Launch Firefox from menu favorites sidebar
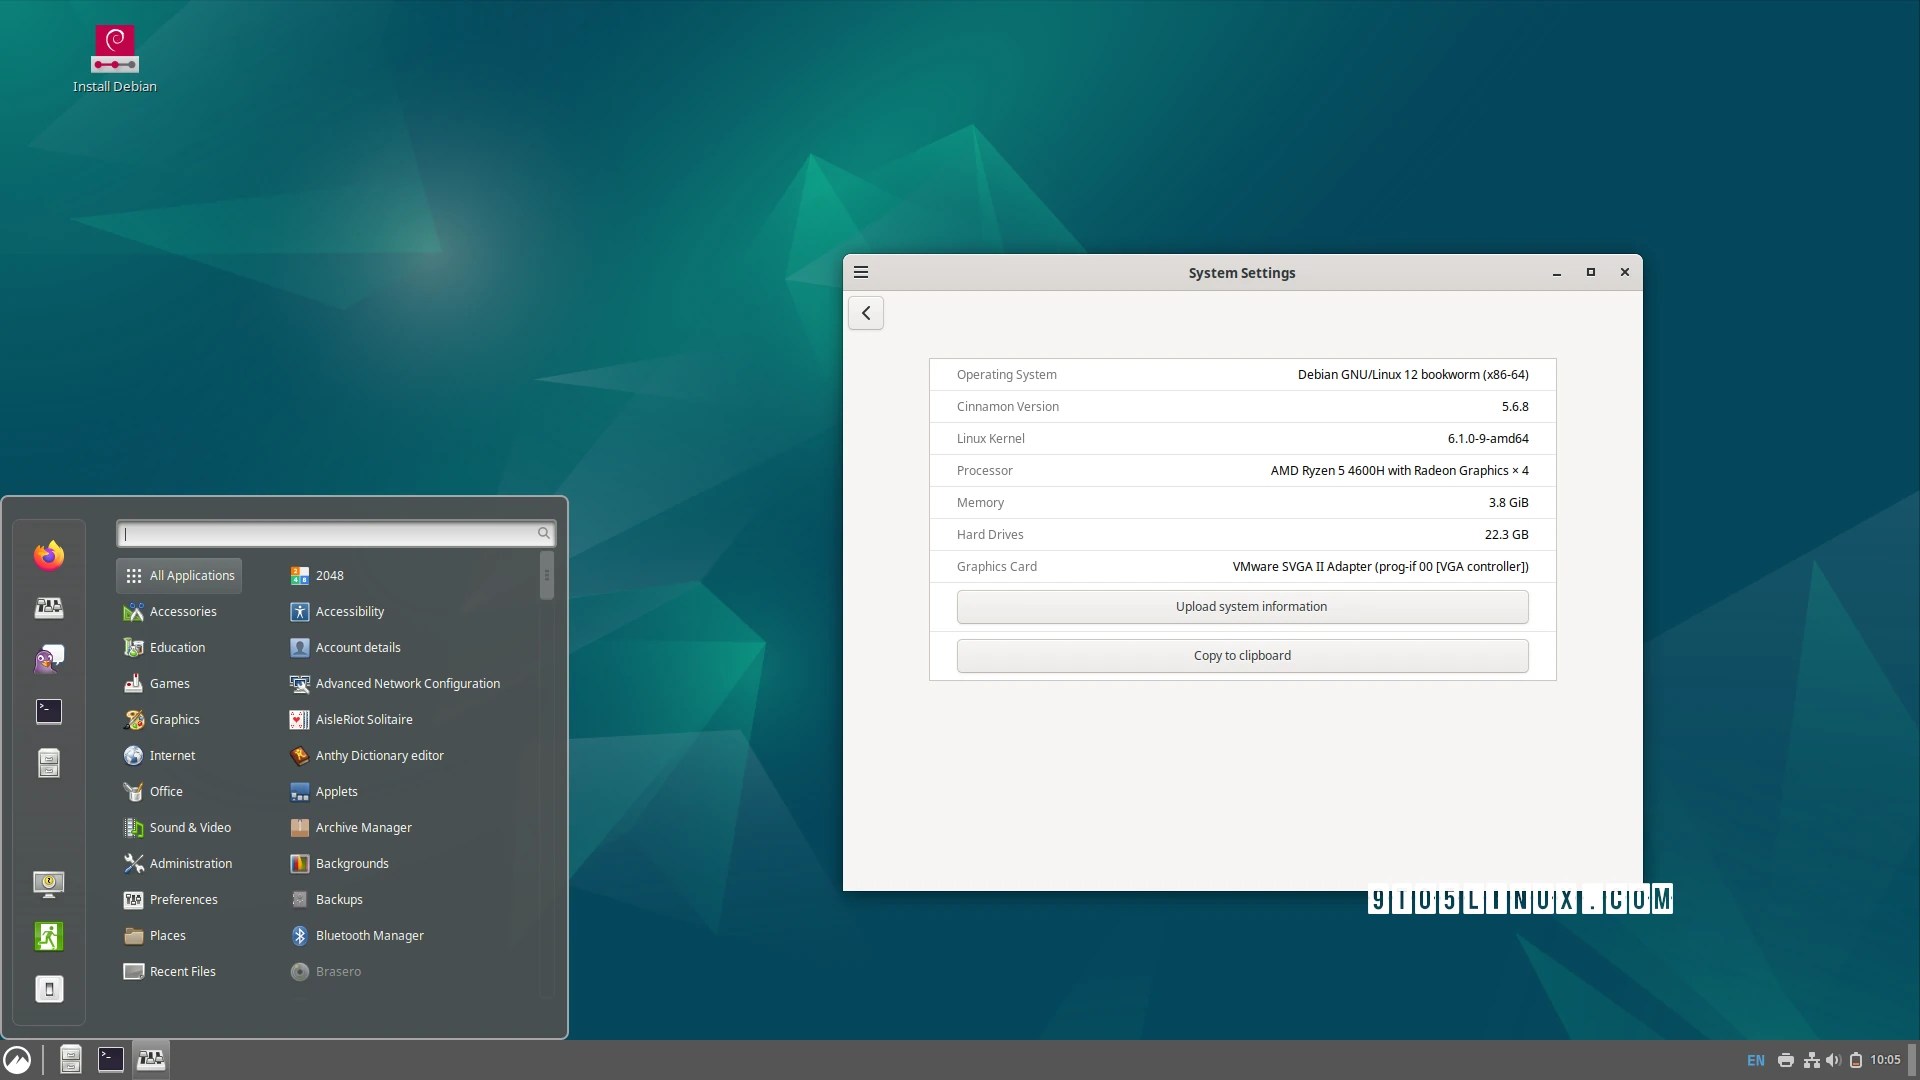Screen dimensions: 1920x1080 tap(49, 555)
